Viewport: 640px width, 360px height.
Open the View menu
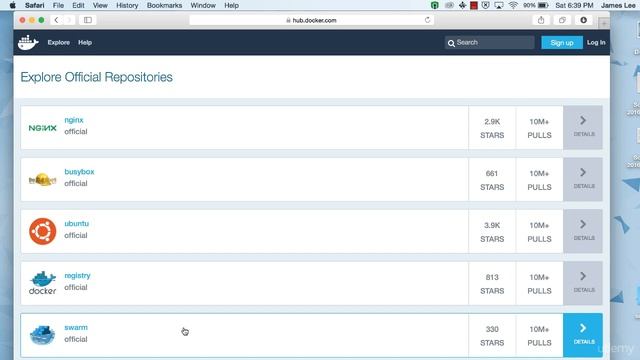100,5
